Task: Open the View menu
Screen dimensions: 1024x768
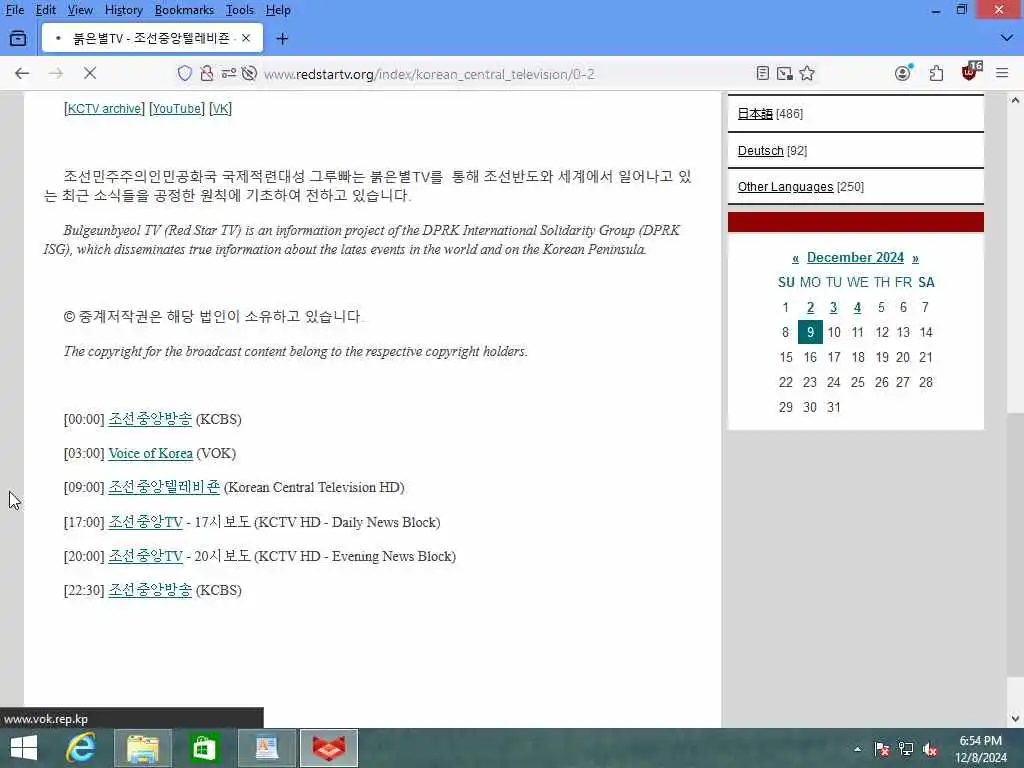Action: [80, 10]
